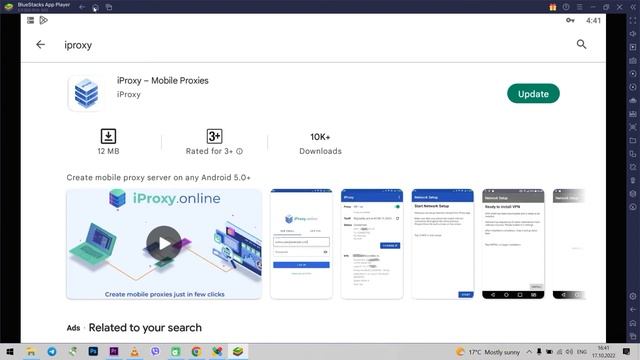
Task: Click the BlueStacks home icon in title bar
Action: point(96,7)
